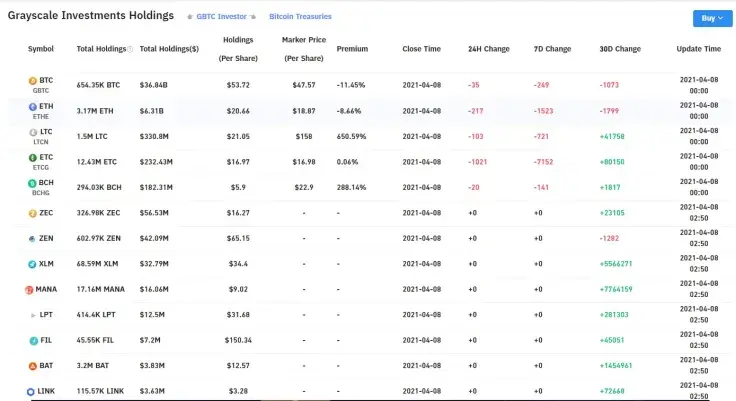Click the Chainlink LINK icon
Viewport: 736px width, 401px height.
(x=31, y=391)
